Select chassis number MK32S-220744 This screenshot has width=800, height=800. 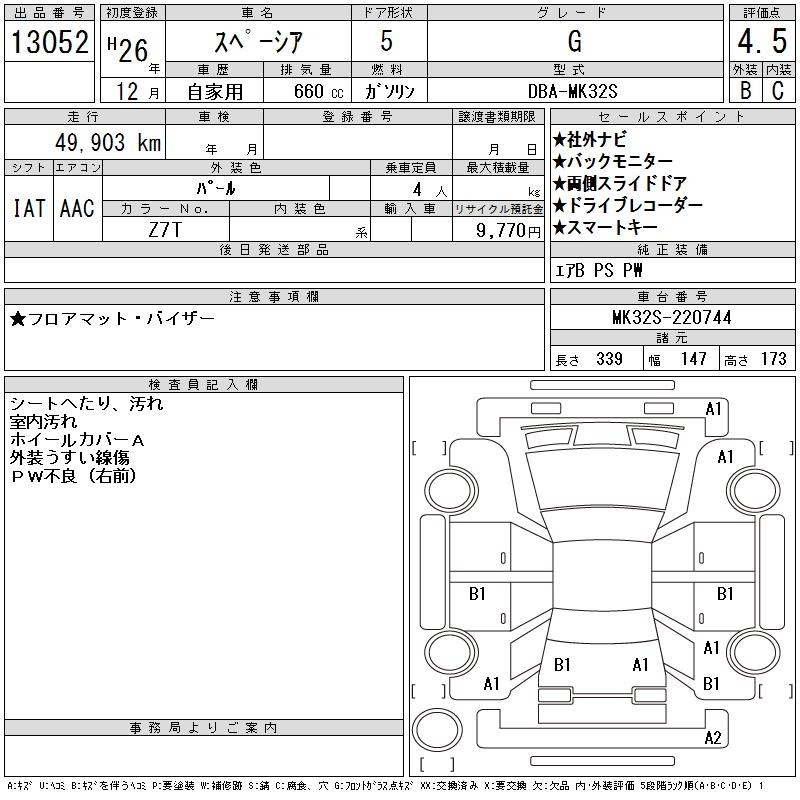pos(672,317)
